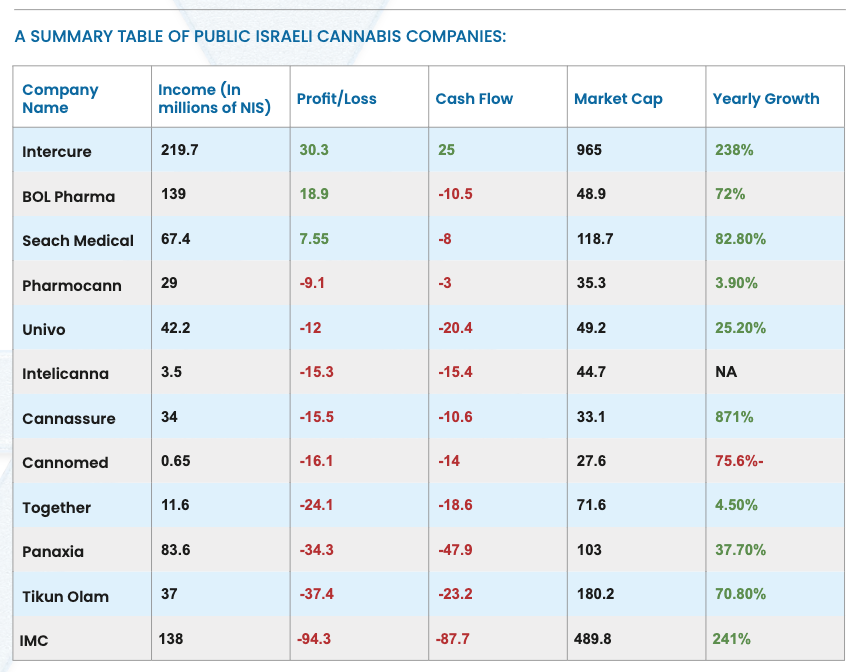
Task: Select the Together company name cell
Action: pyautogui.click(x=56, y=507)
